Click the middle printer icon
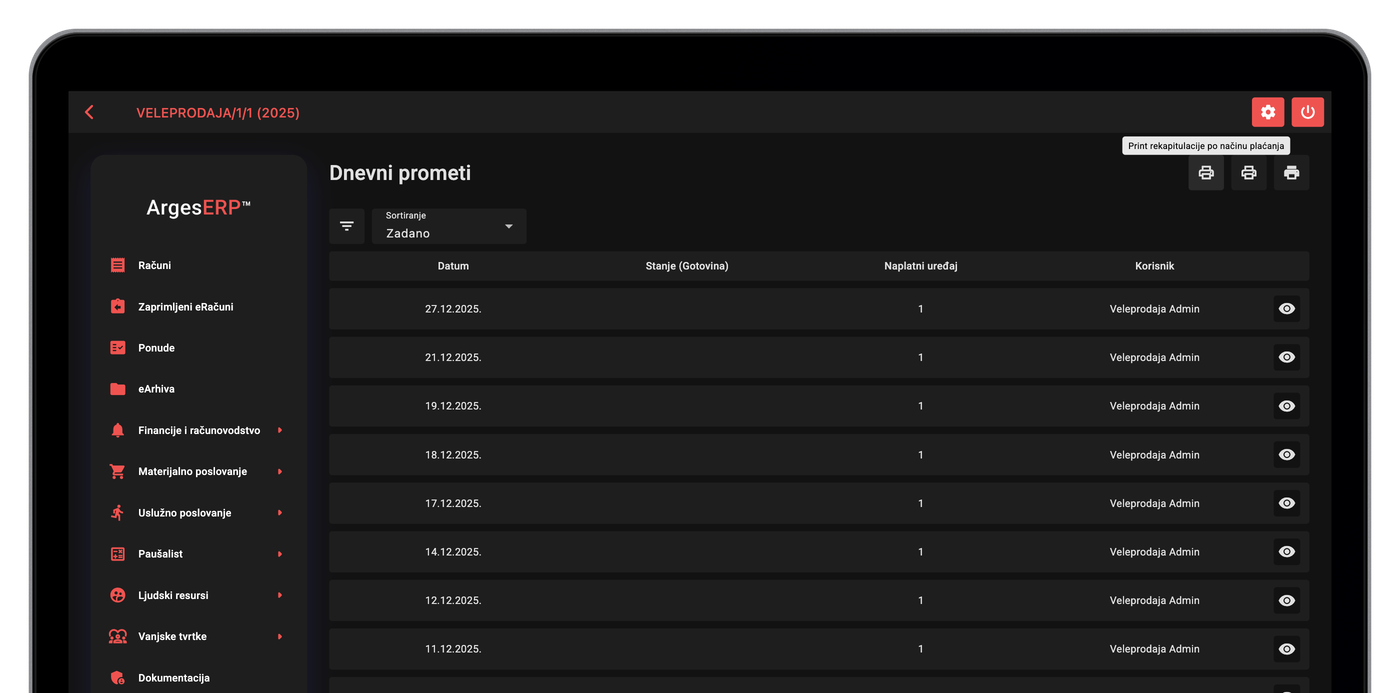This screenshot has width=1400, height=693. (1249, 173)
